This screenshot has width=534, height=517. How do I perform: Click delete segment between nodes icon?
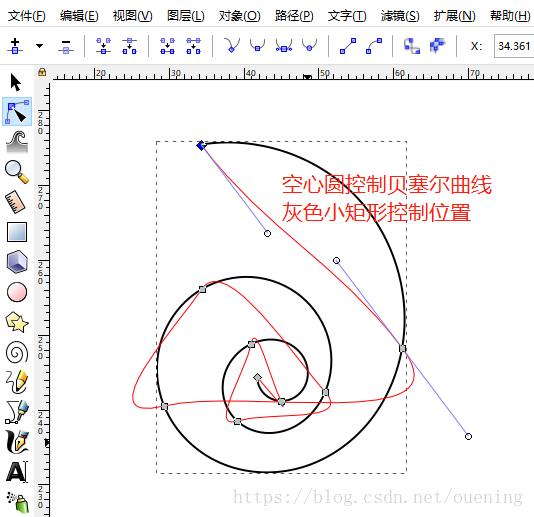tap(193, 46)
